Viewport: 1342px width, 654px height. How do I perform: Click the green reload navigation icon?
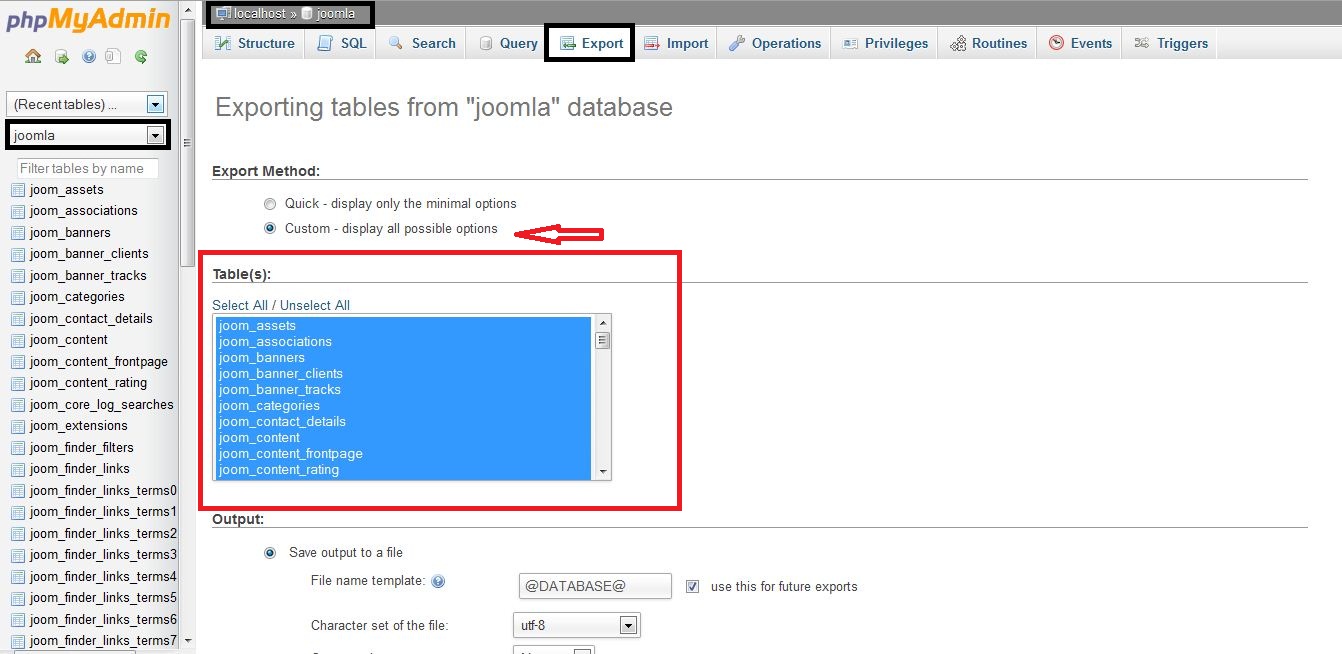[x=141, y=57]
